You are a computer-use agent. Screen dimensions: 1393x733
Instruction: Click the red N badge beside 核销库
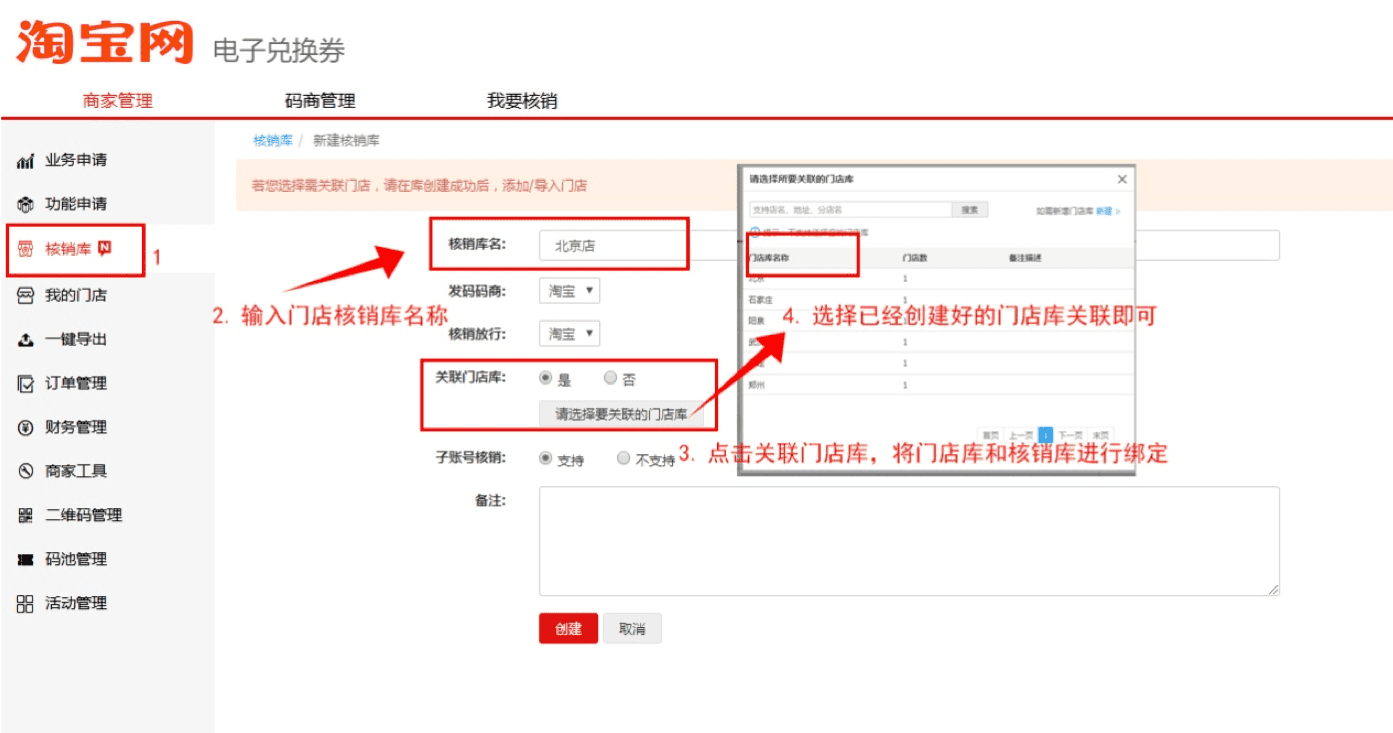(105, 249)
